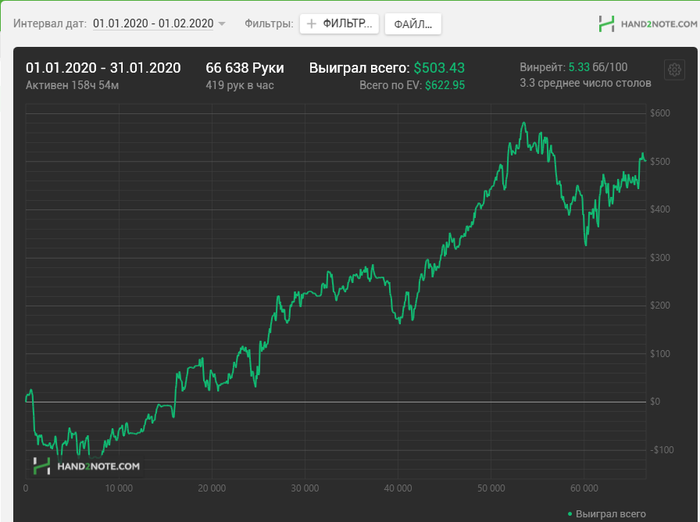
Task: Click the 'Интервал дат:' label
Action: tap(50, 24)
